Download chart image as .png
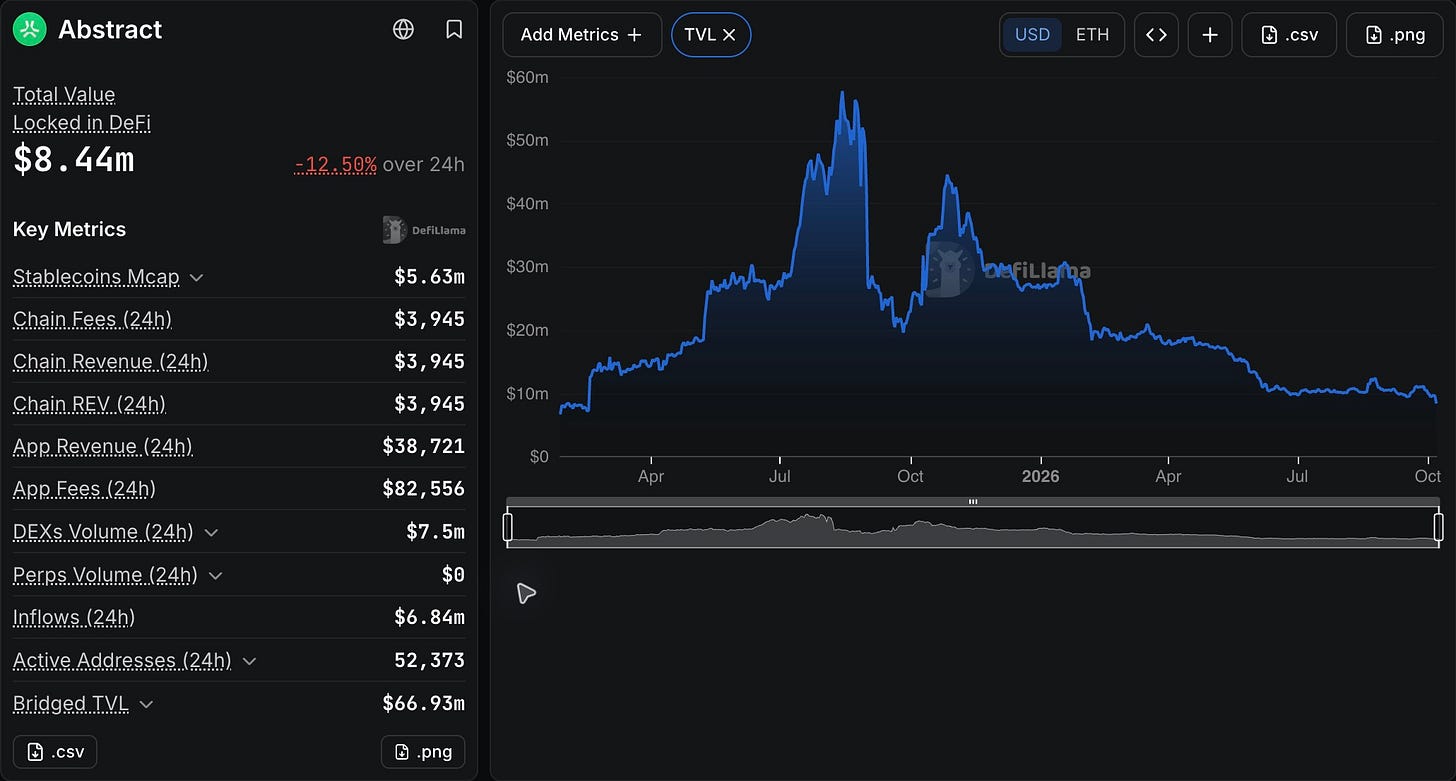Viewport: 1456px width, 781px height. pyautogui.click(x=1394, y=35)
